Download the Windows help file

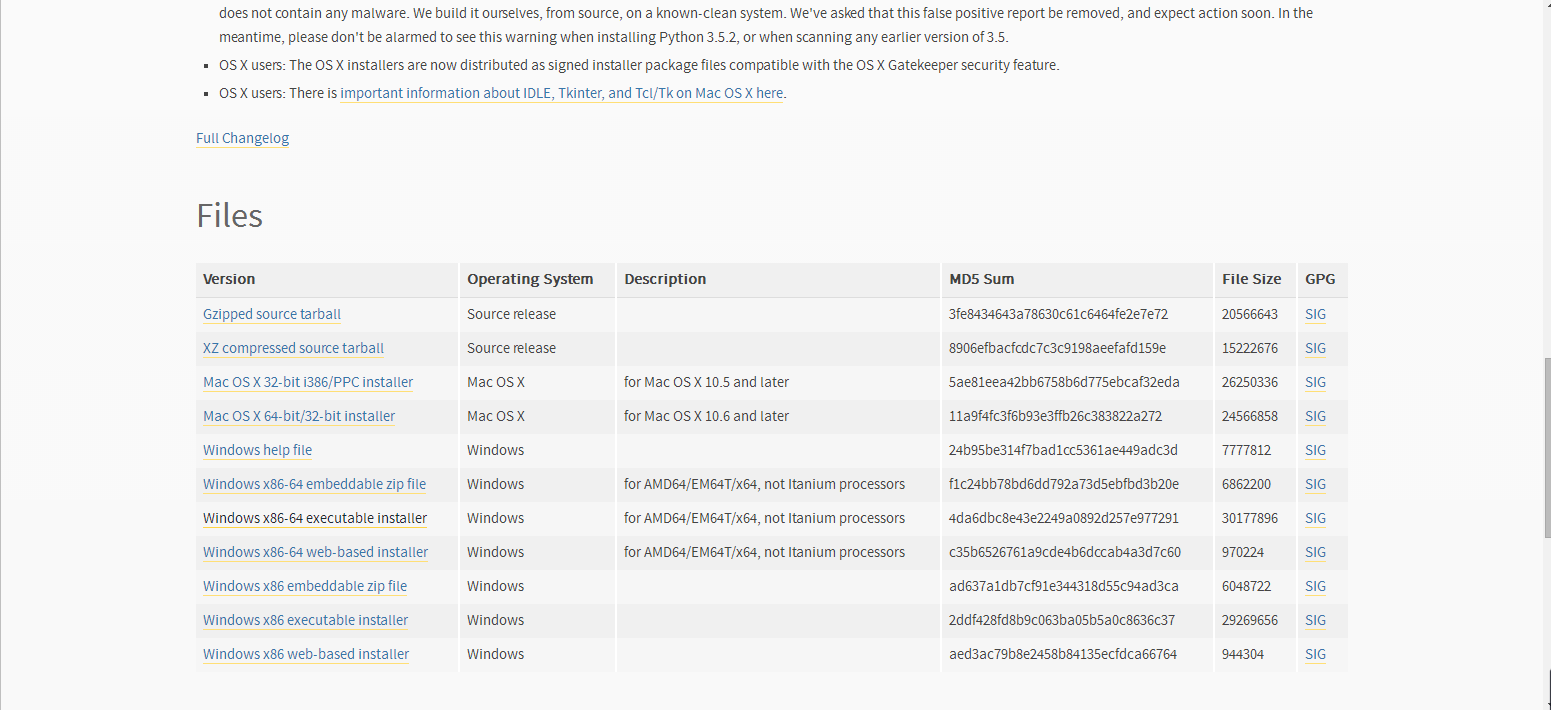[257, 450]
